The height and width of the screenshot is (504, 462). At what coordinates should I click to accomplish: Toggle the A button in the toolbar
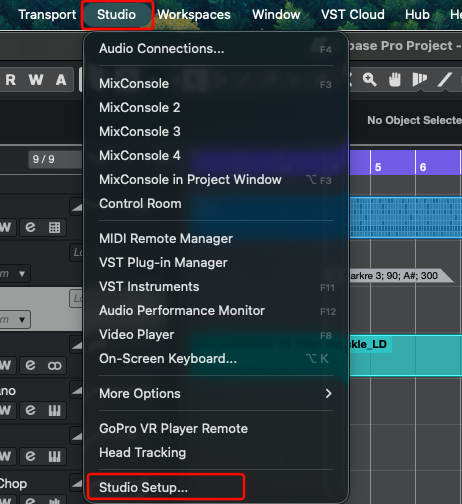[61, 80]
